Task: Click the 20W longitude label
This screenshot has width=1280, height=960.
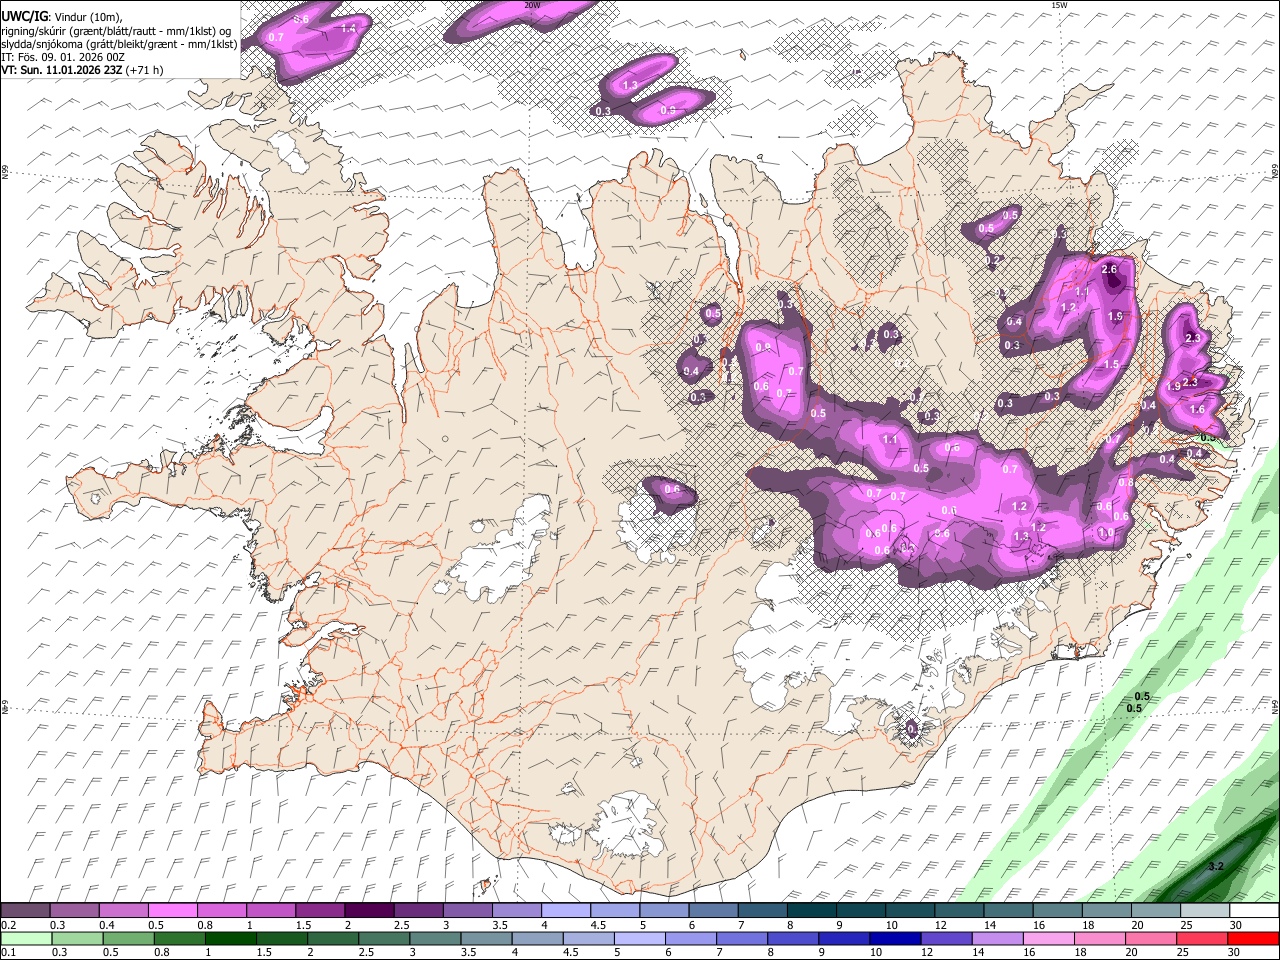Action: (x=532, y=5)
